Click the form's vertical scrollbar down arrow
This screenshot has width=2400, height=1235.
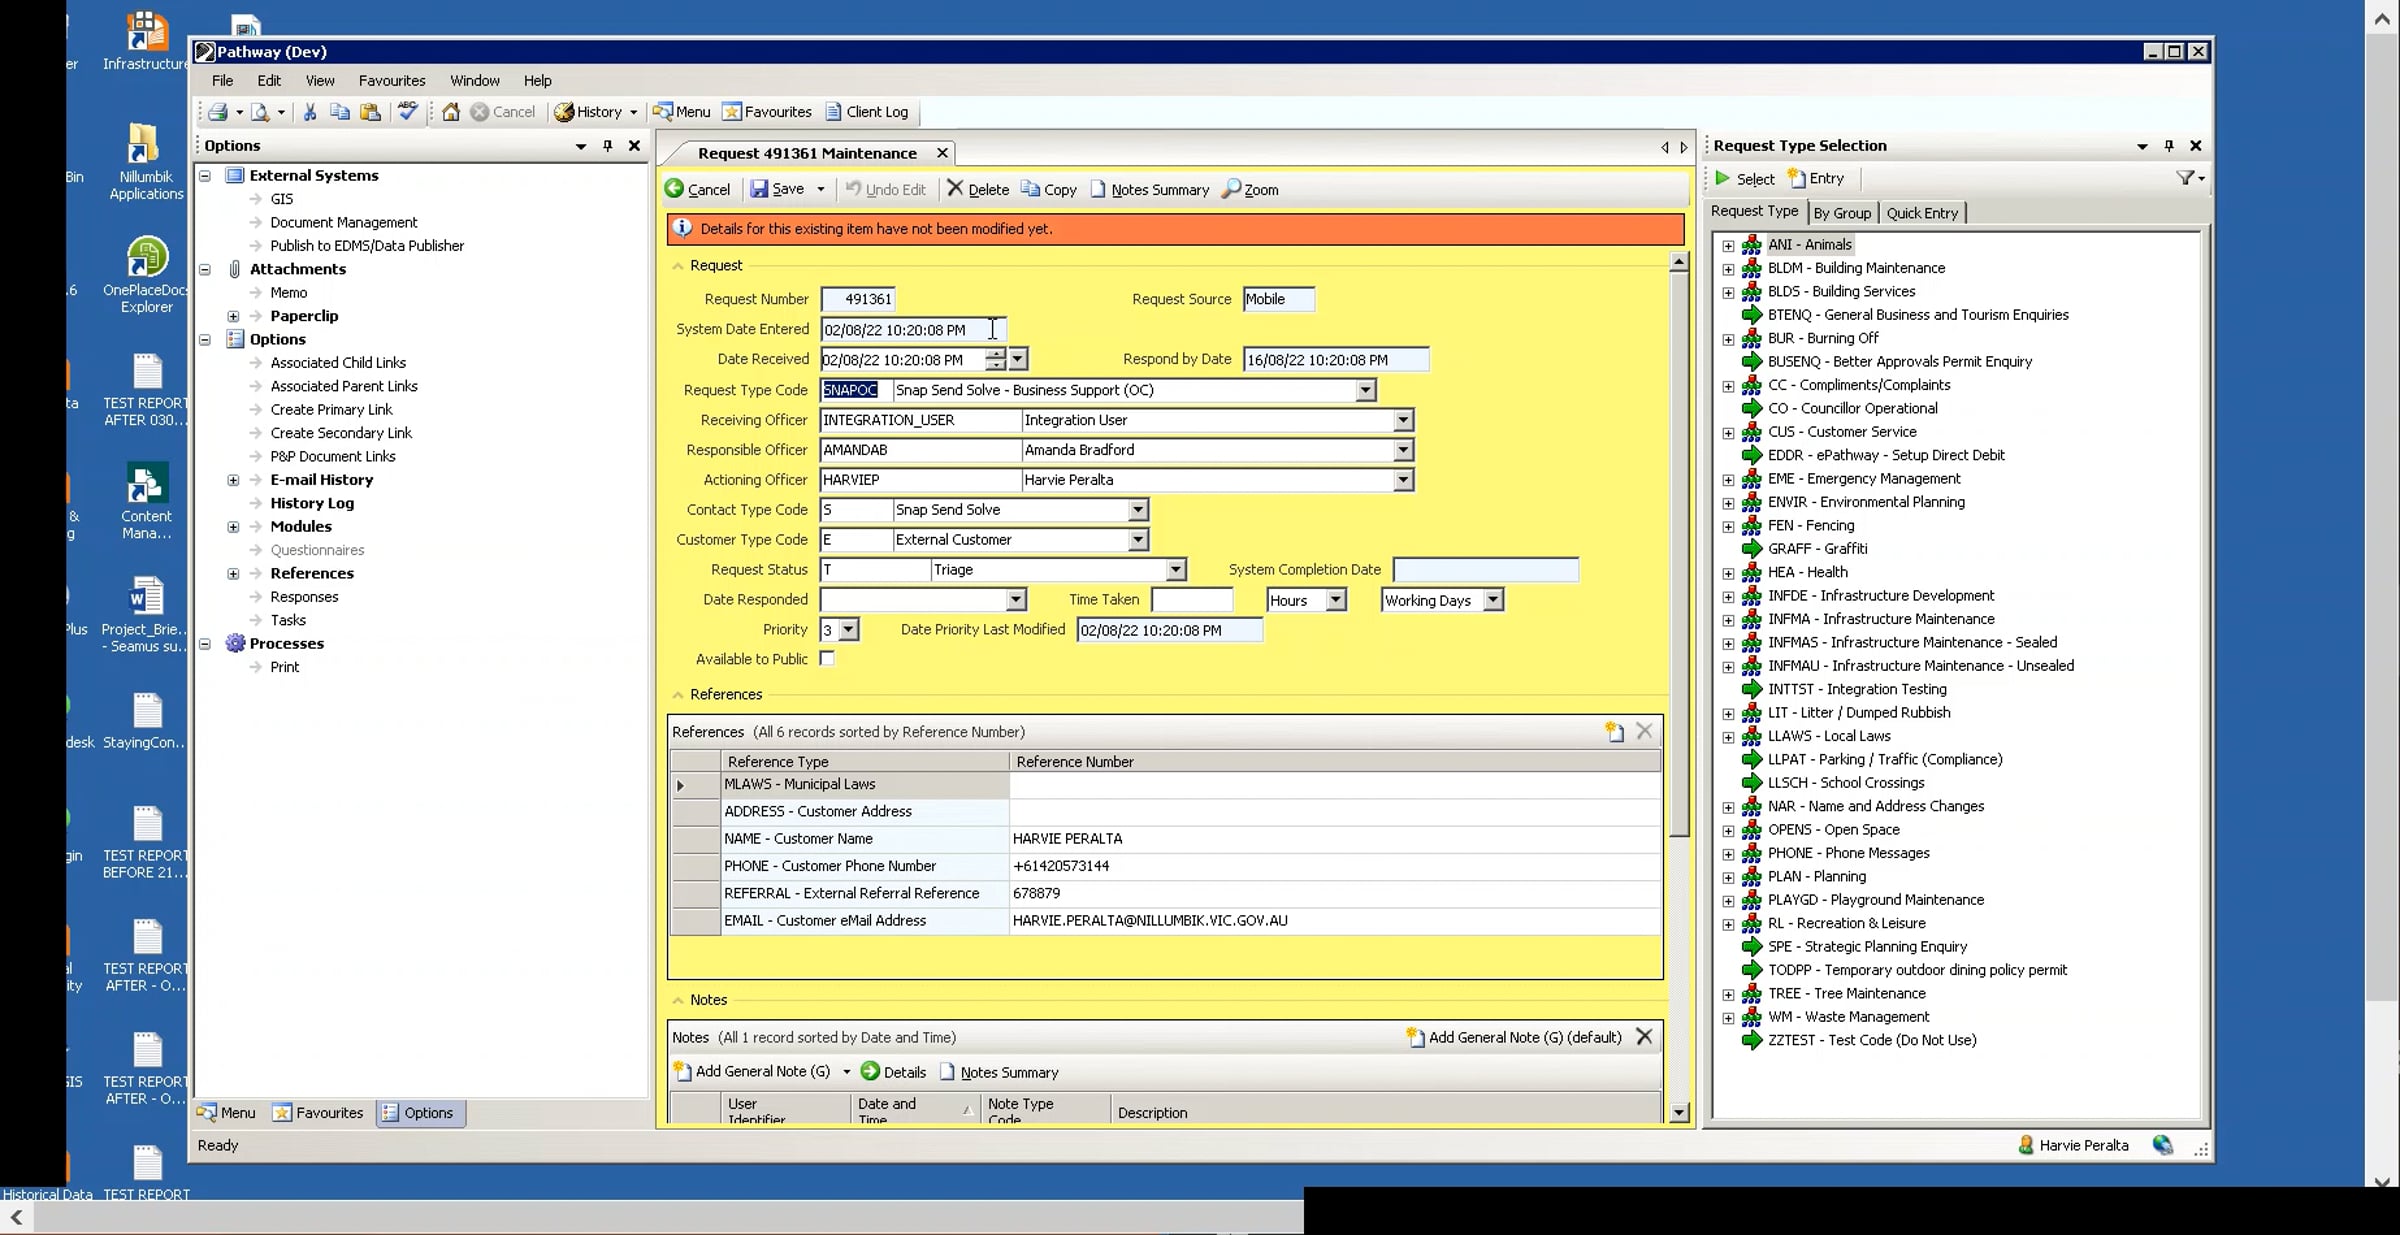1679,1112
